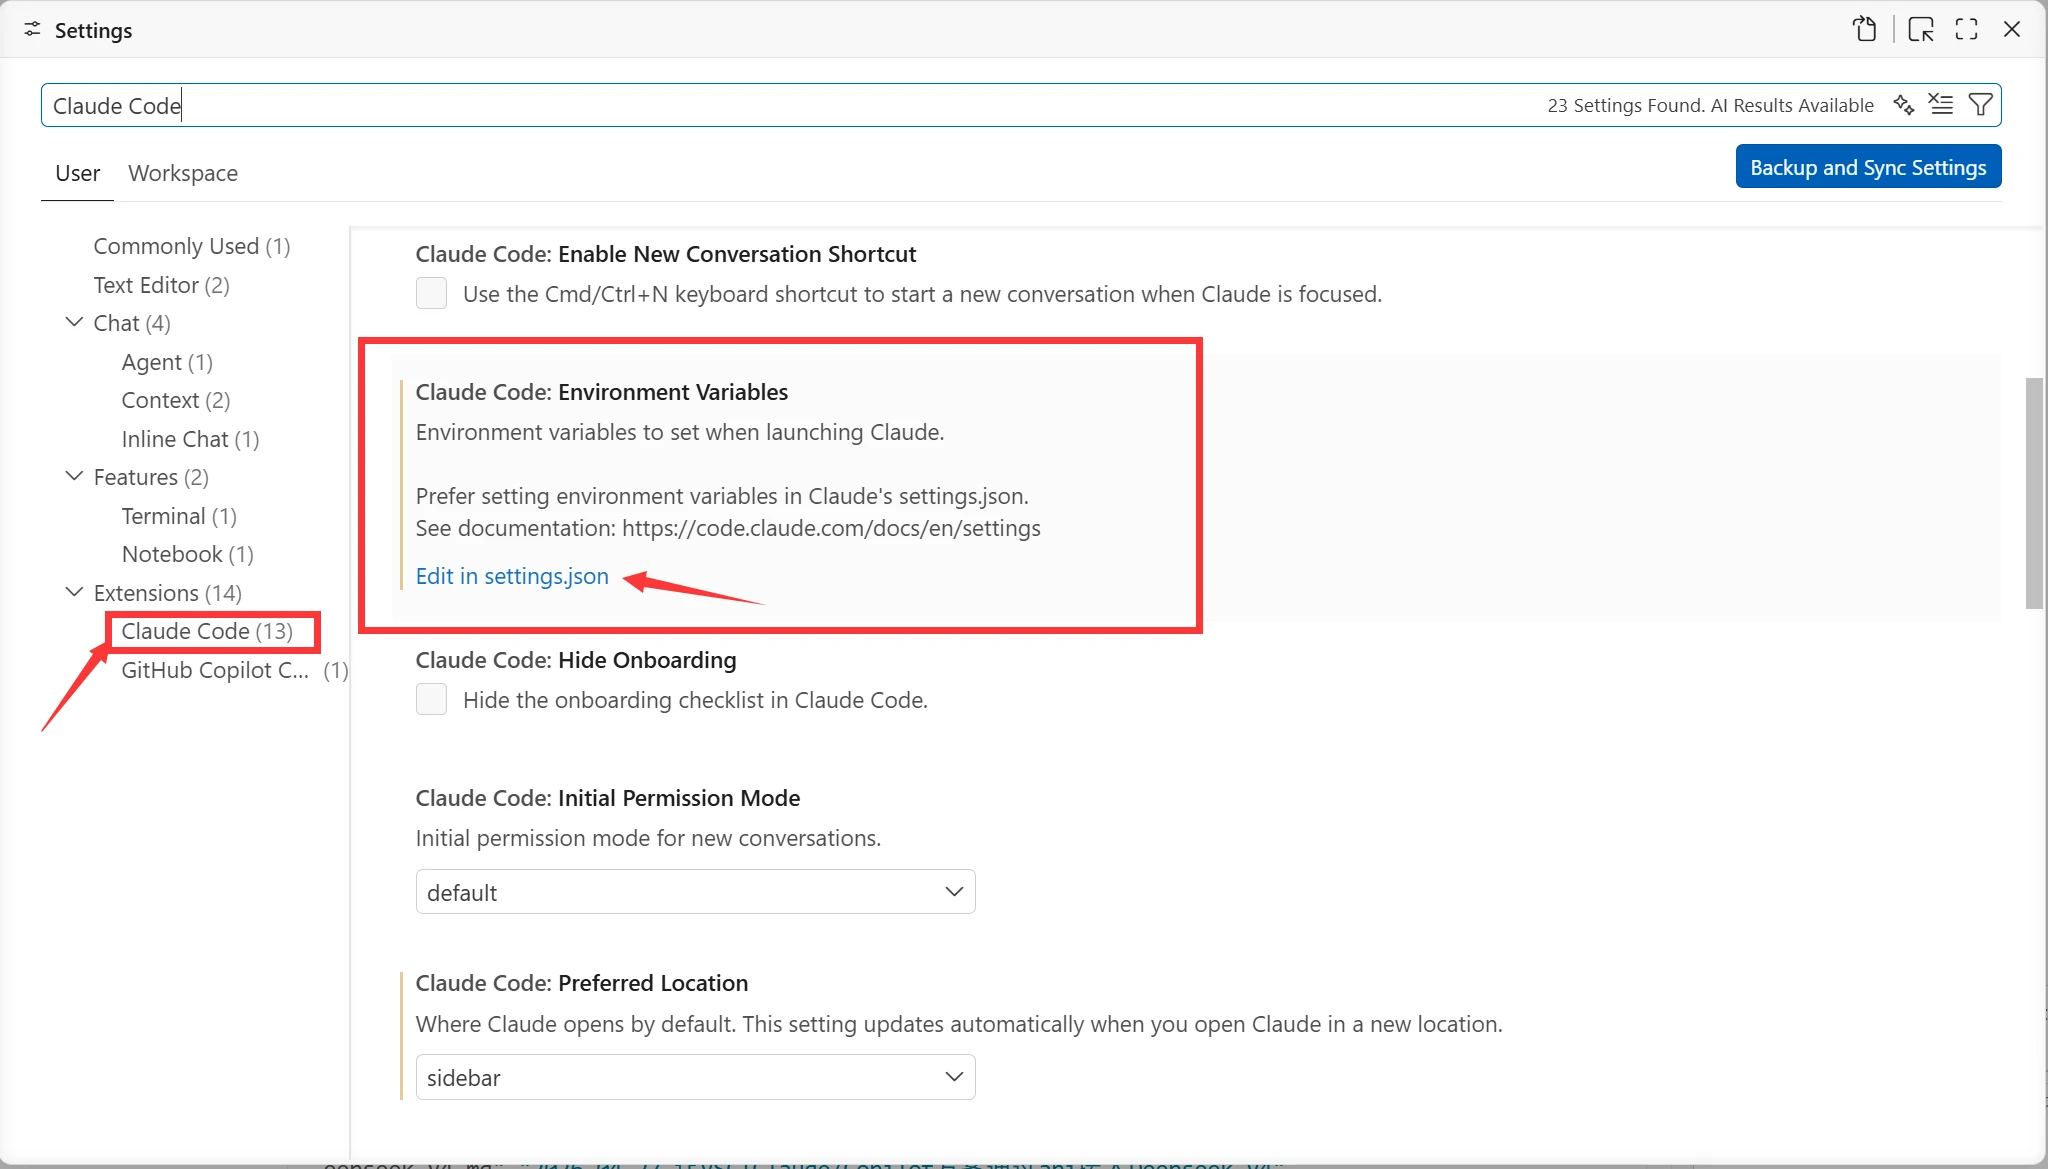Open Edit in settings.json link
The height and width of the screenshot is (1169, 2048).
click(x=512, y=576)
